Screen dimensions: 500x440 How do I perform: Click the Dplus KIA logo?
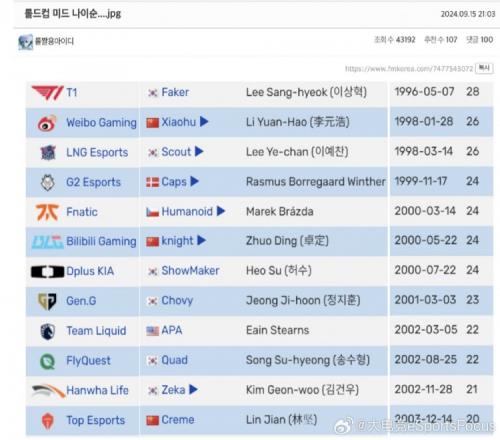pos(47,272)
